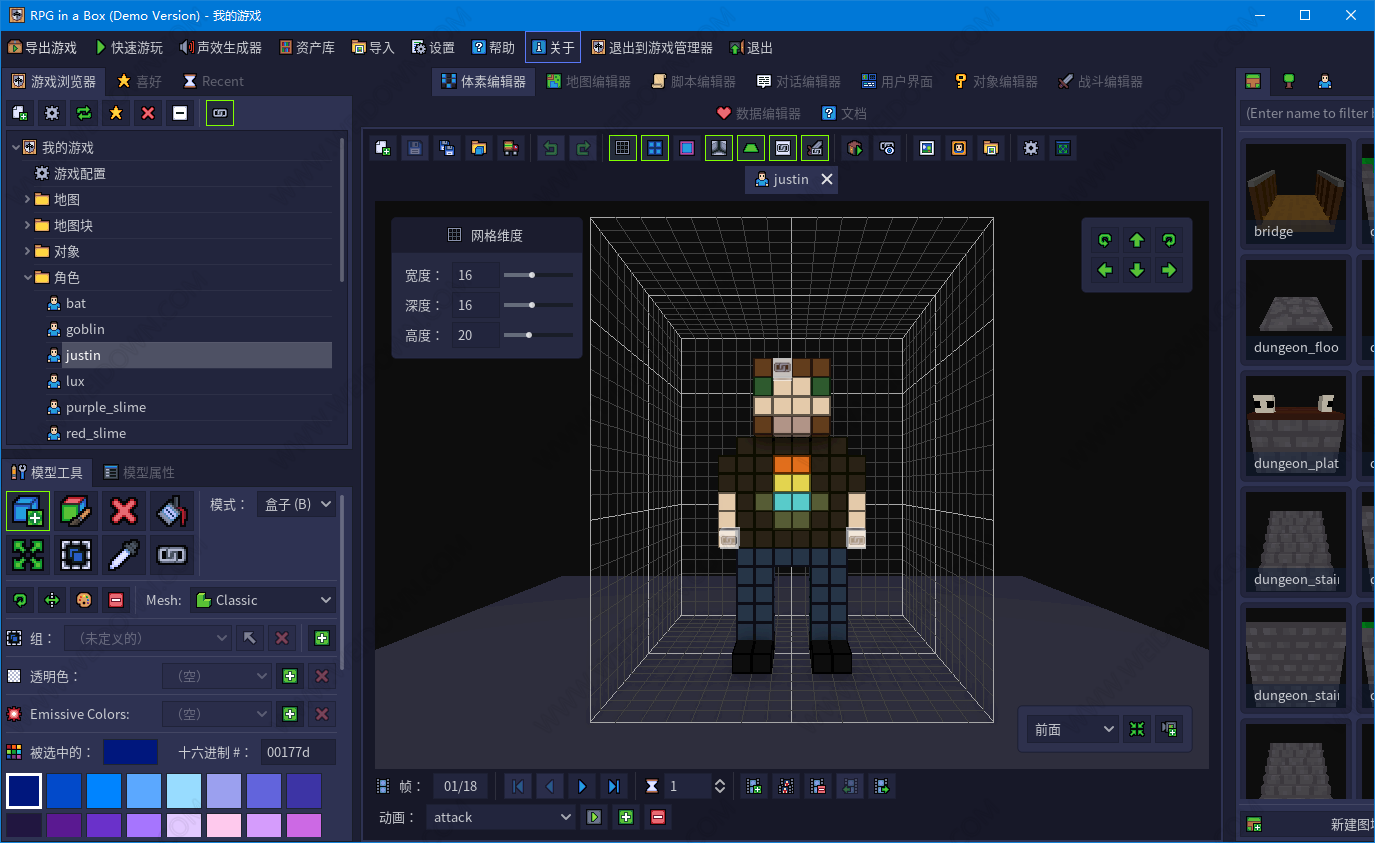Select the paint voxel brush tool
This screenshot has width=1375, height=843.
click(x=76, y=511)
